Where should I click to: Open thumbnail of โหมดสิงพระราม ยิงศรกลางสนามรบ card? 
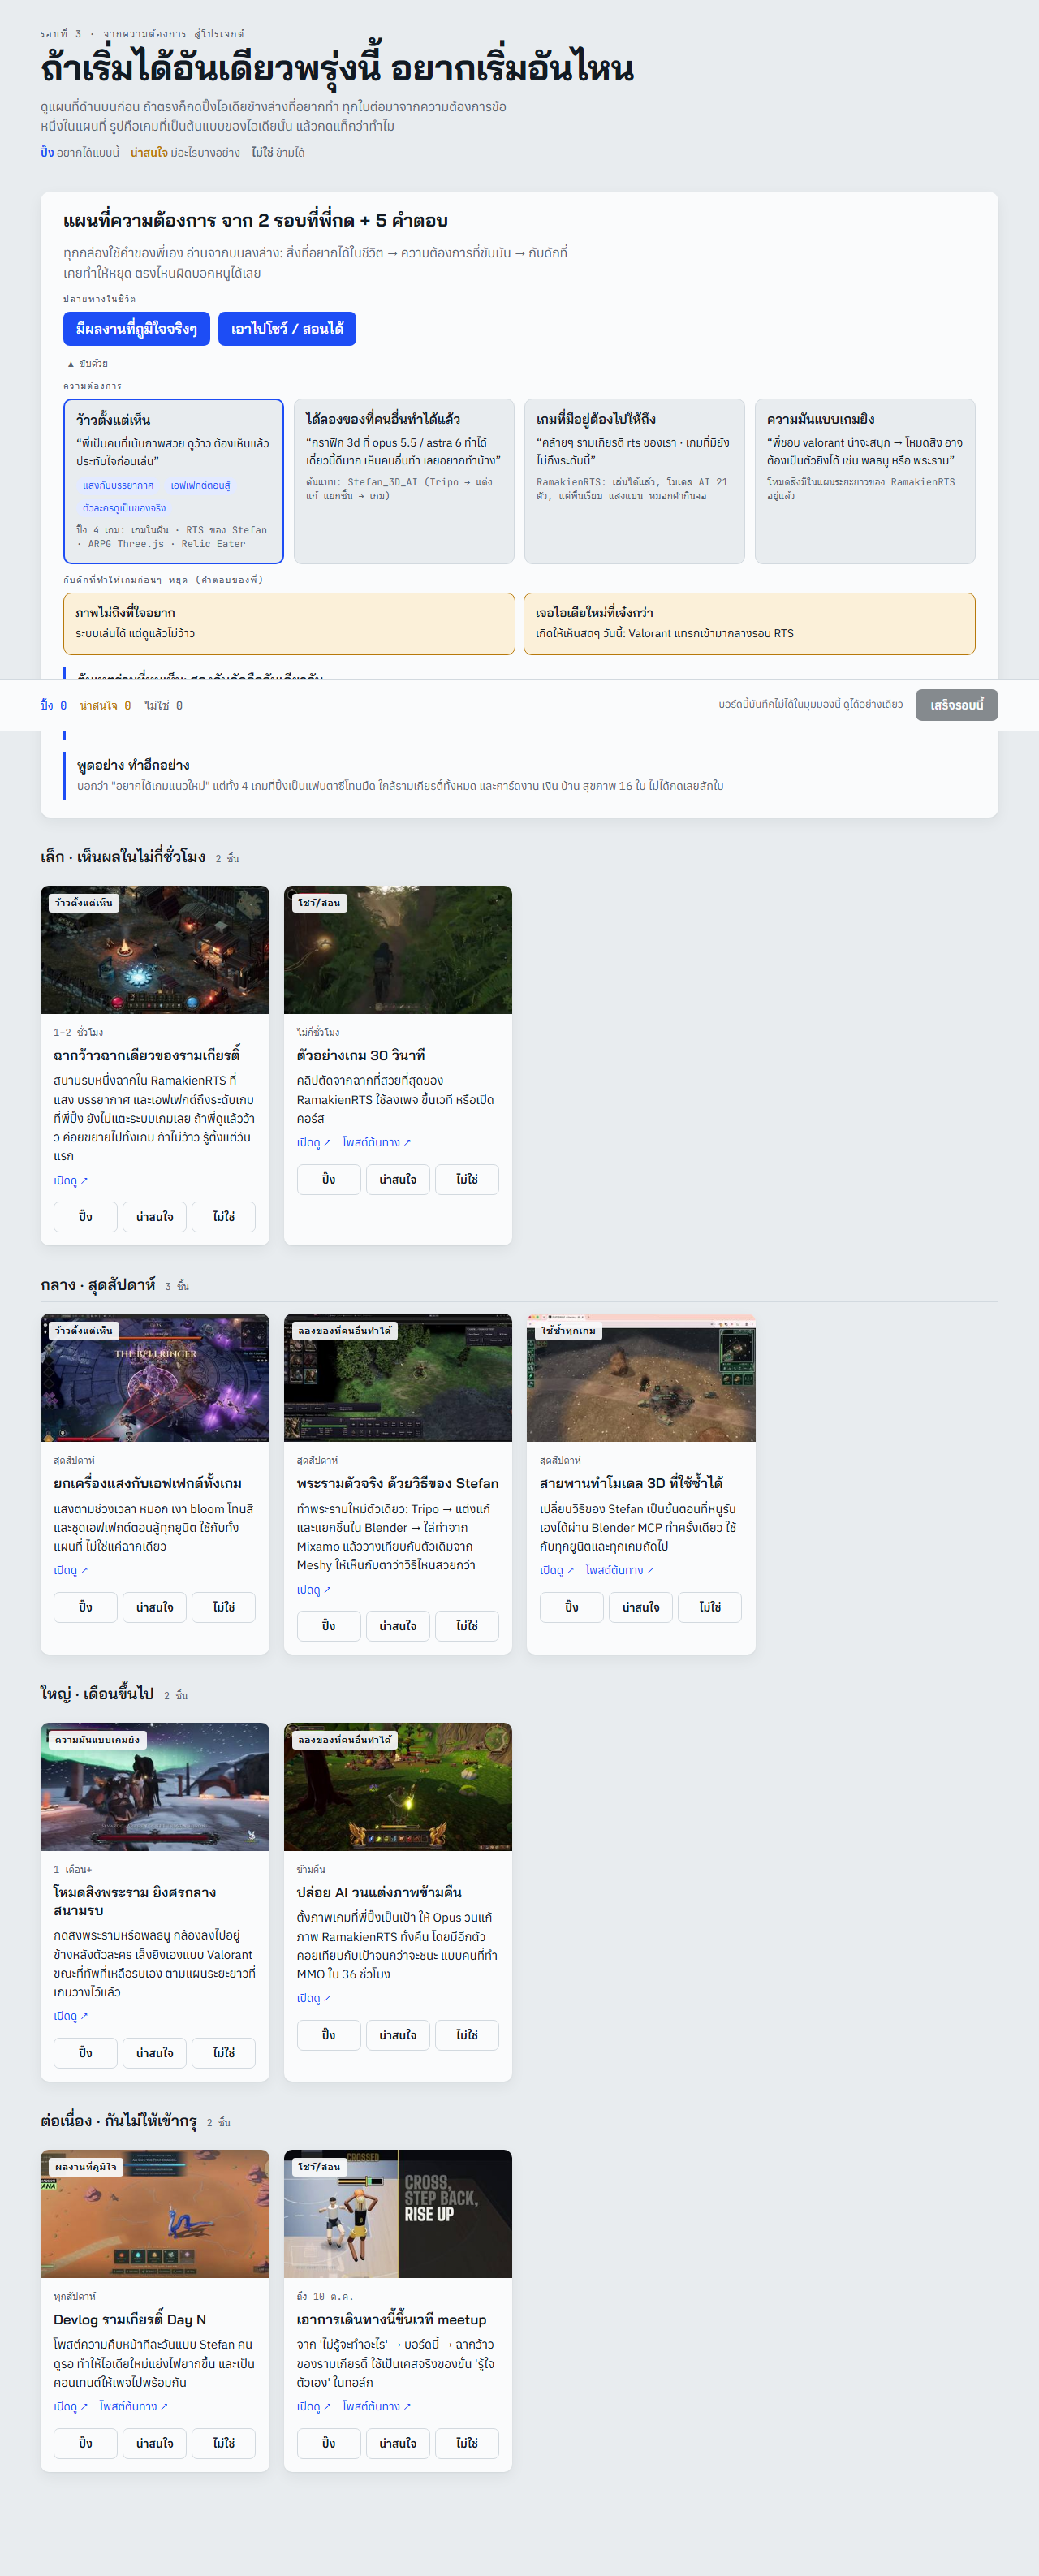click(x=155, y=1787)
